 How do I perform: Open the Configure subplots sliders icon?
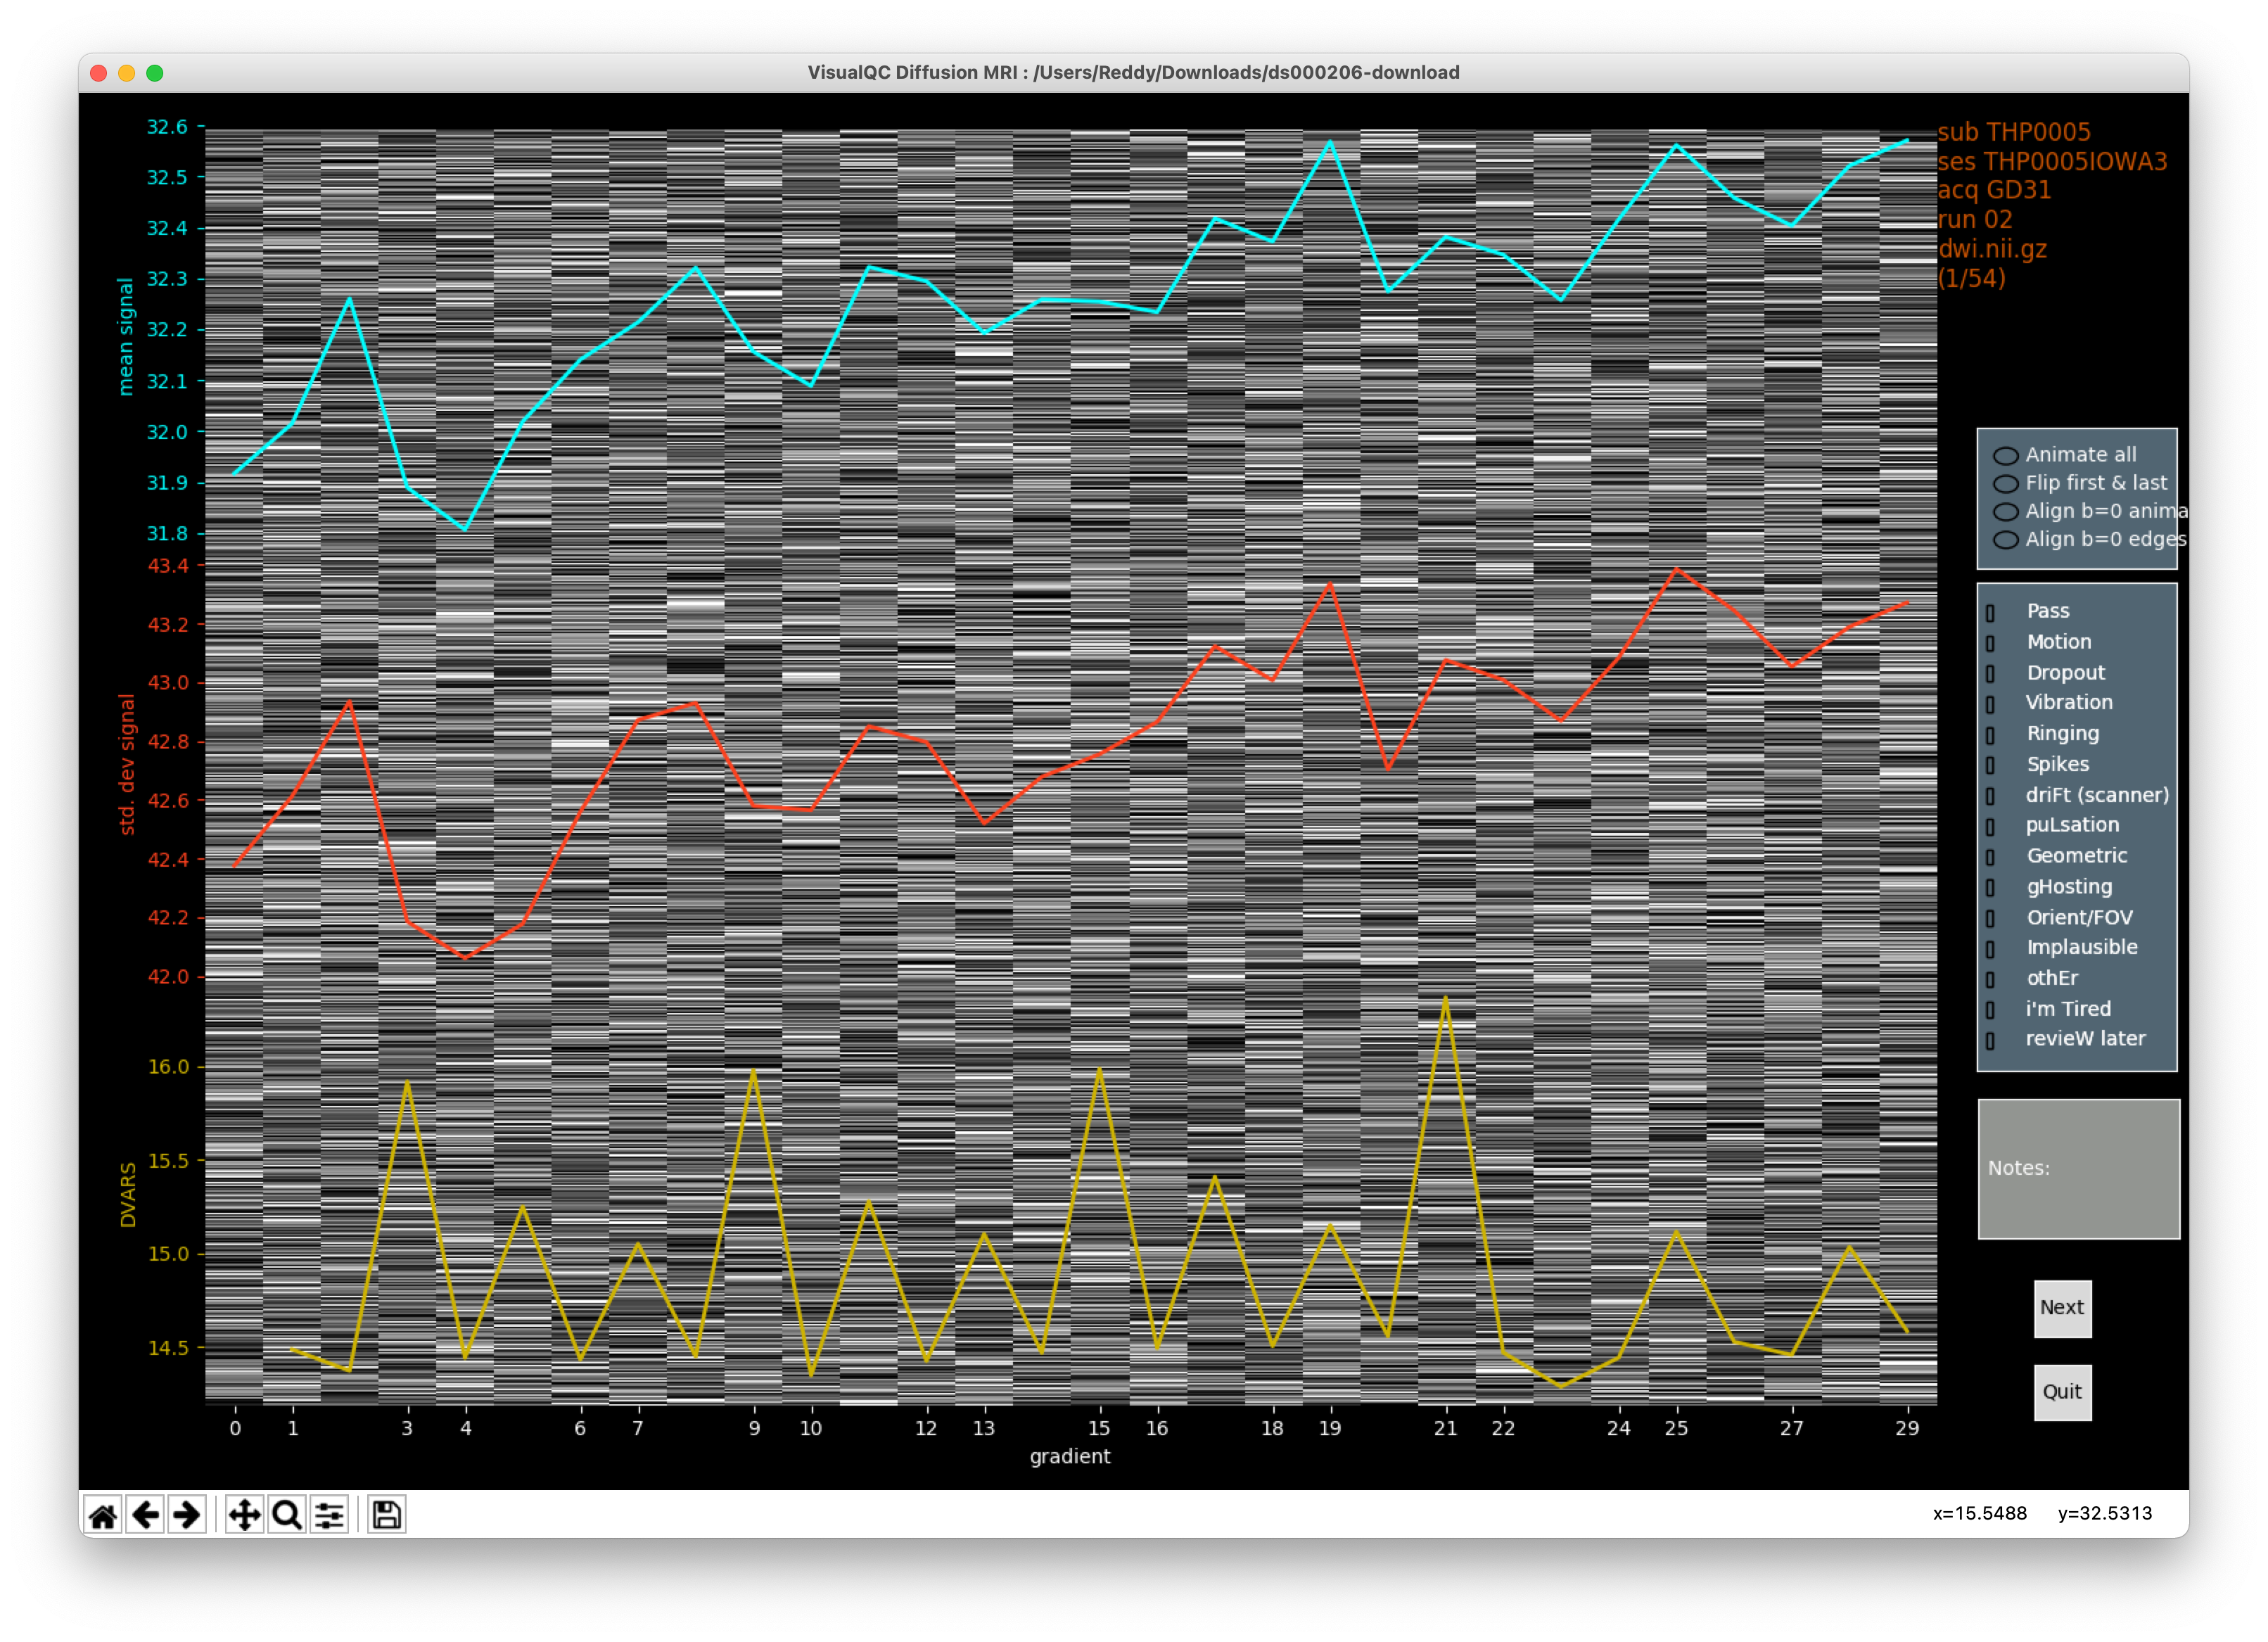[329, 1514]
